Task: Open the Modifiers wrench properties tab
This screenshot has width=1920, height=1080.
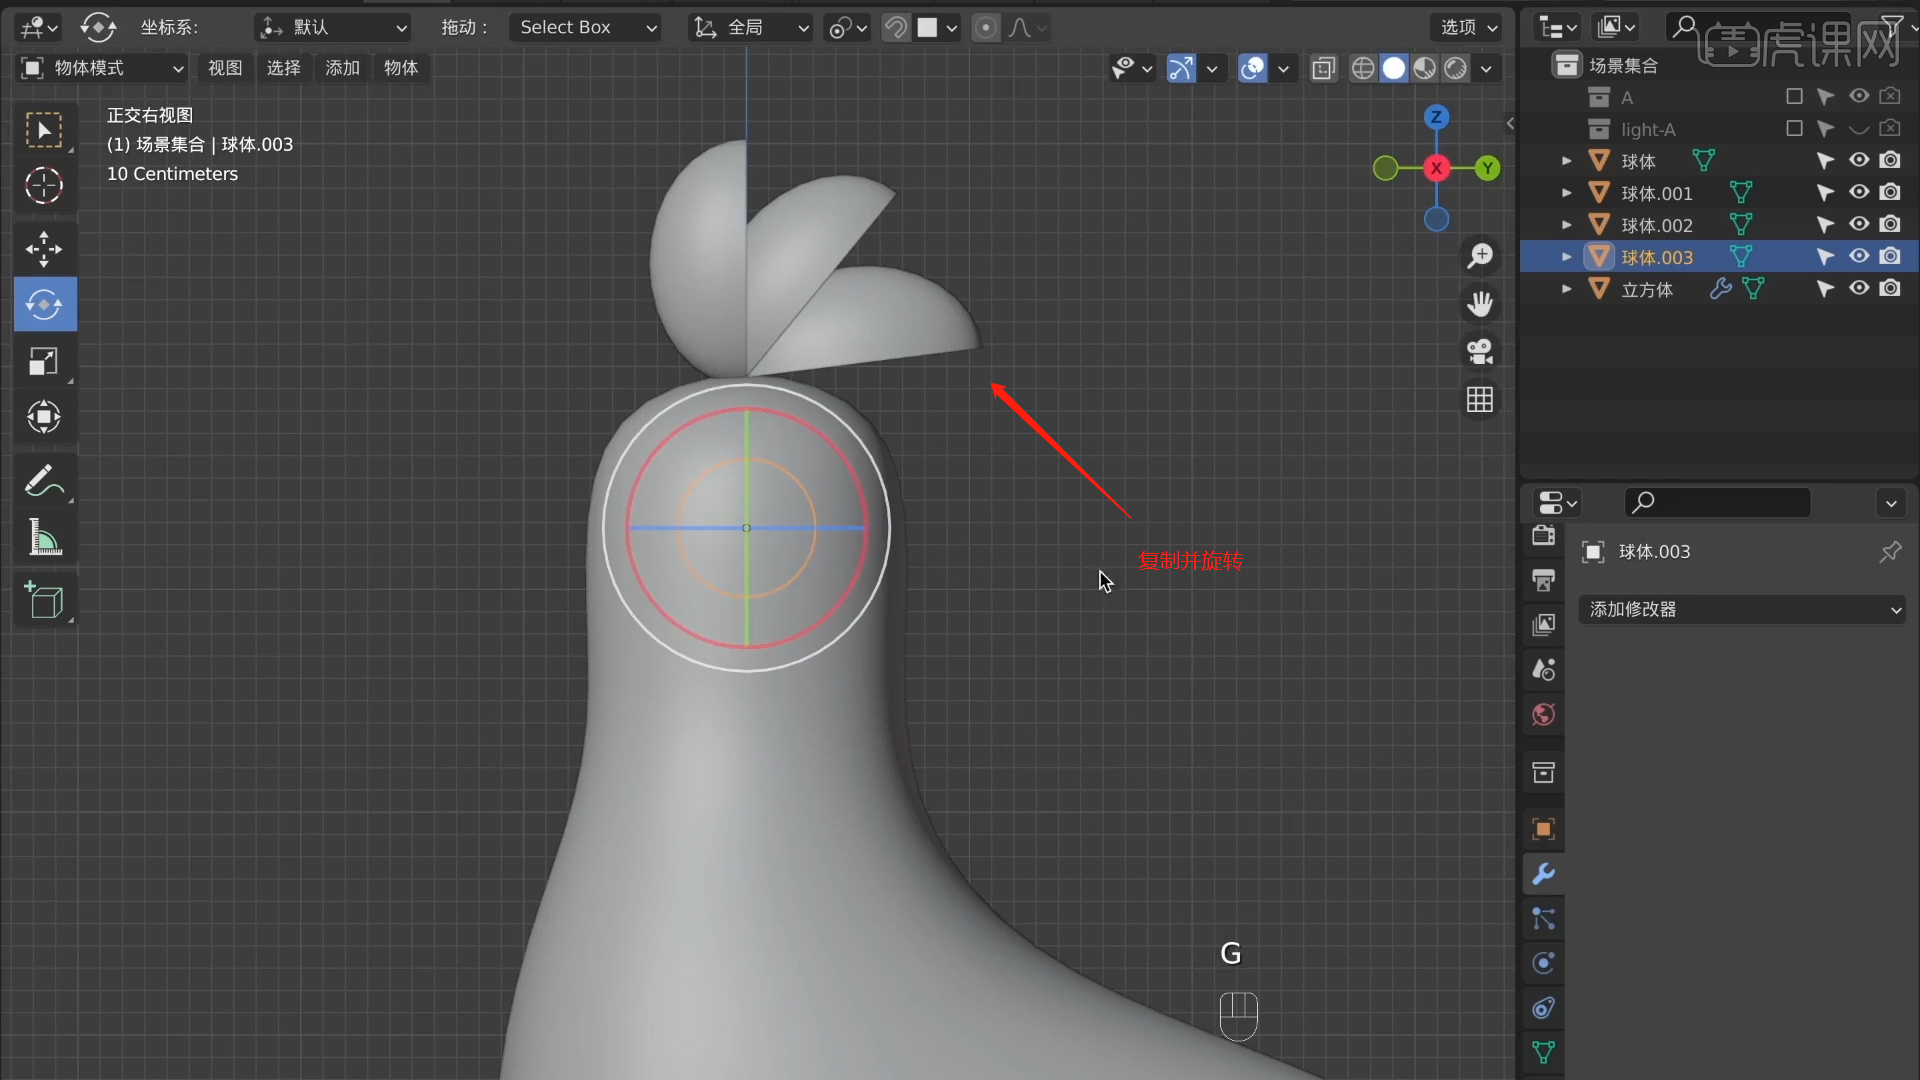Action: 1543,874
